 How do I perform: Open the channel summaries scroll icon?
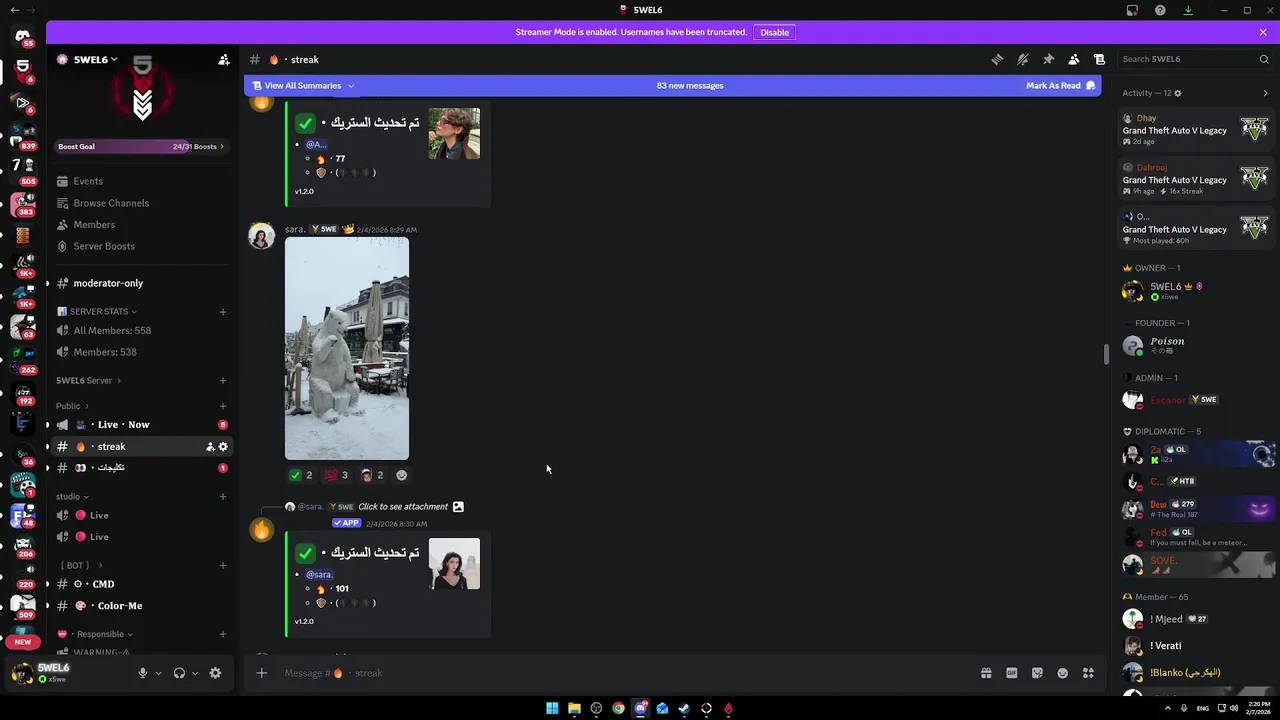[x=1099, y=59]
